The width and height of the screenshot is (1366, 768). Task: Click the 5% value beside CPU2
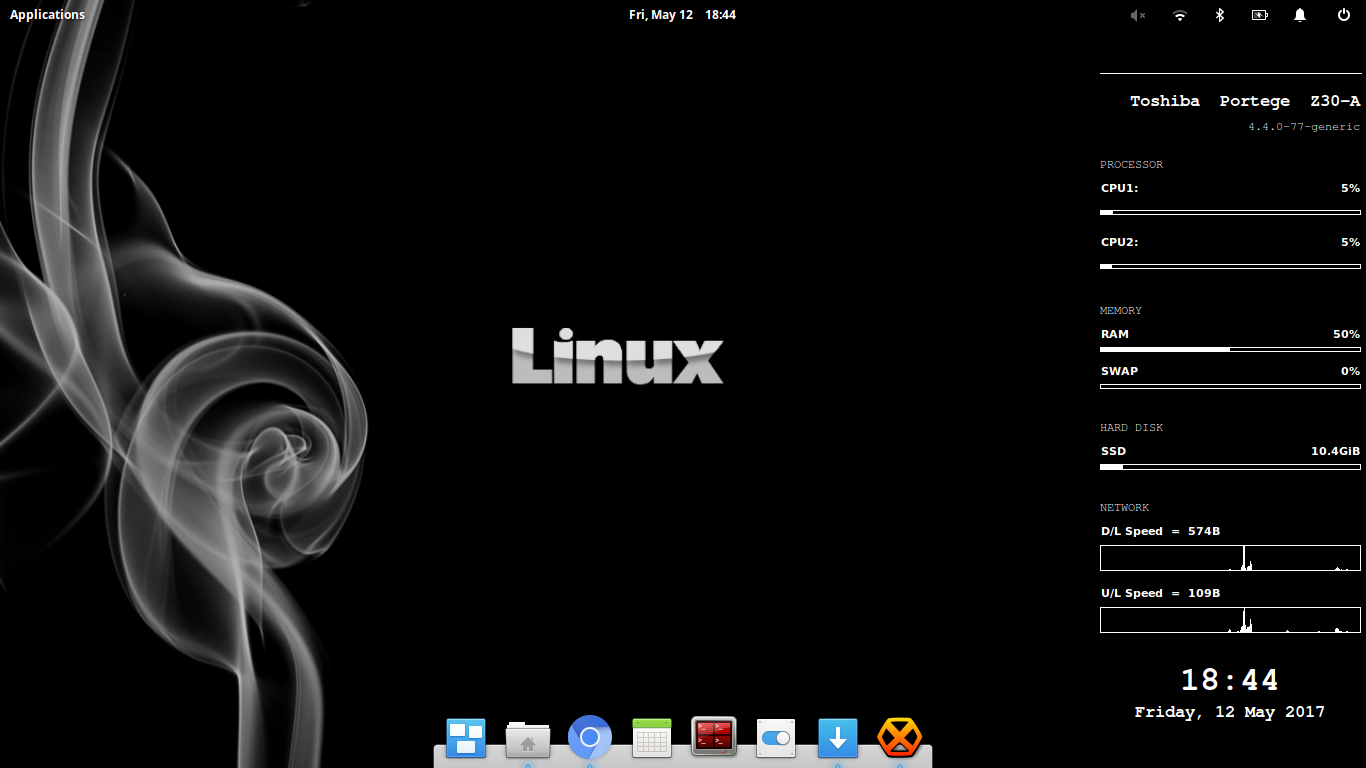pos(1350,242)
